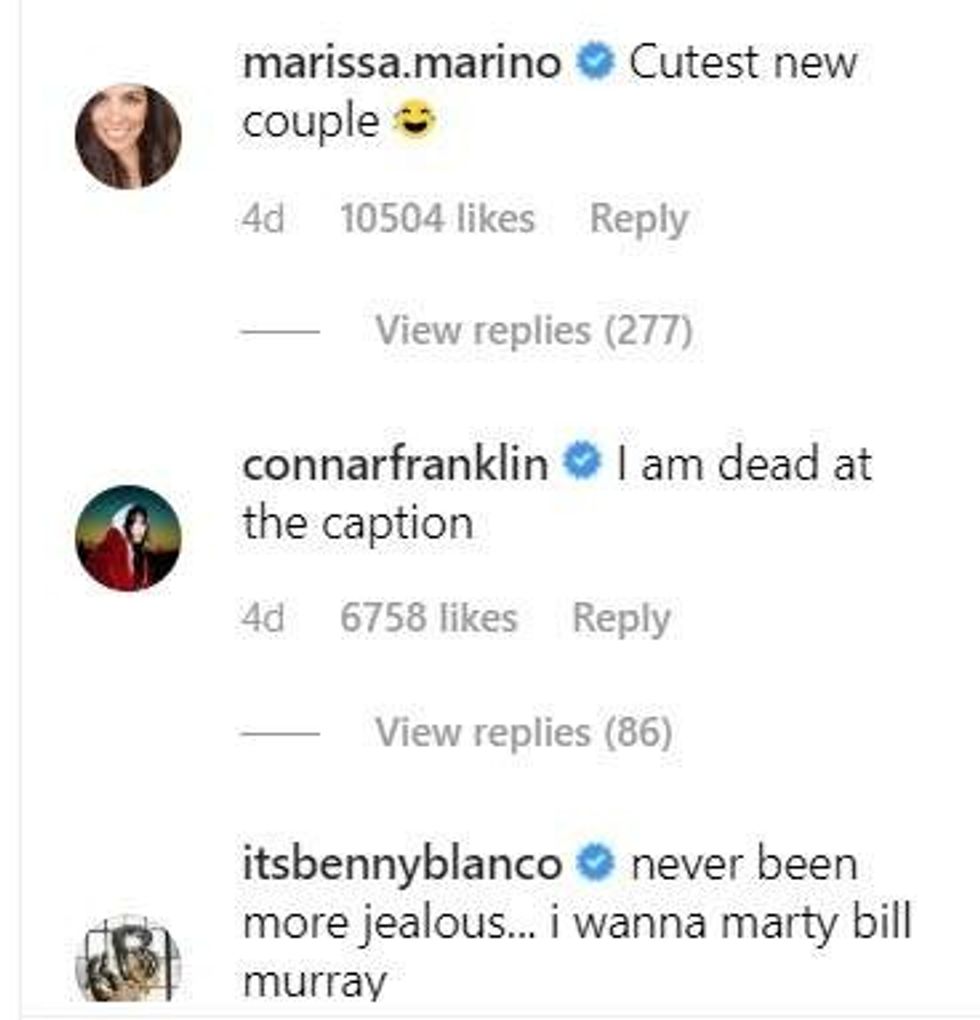980x1020 pixels.
Task: Click the 4d timestamp on connarfranklin's comment
Action: [x=263, y=619]
